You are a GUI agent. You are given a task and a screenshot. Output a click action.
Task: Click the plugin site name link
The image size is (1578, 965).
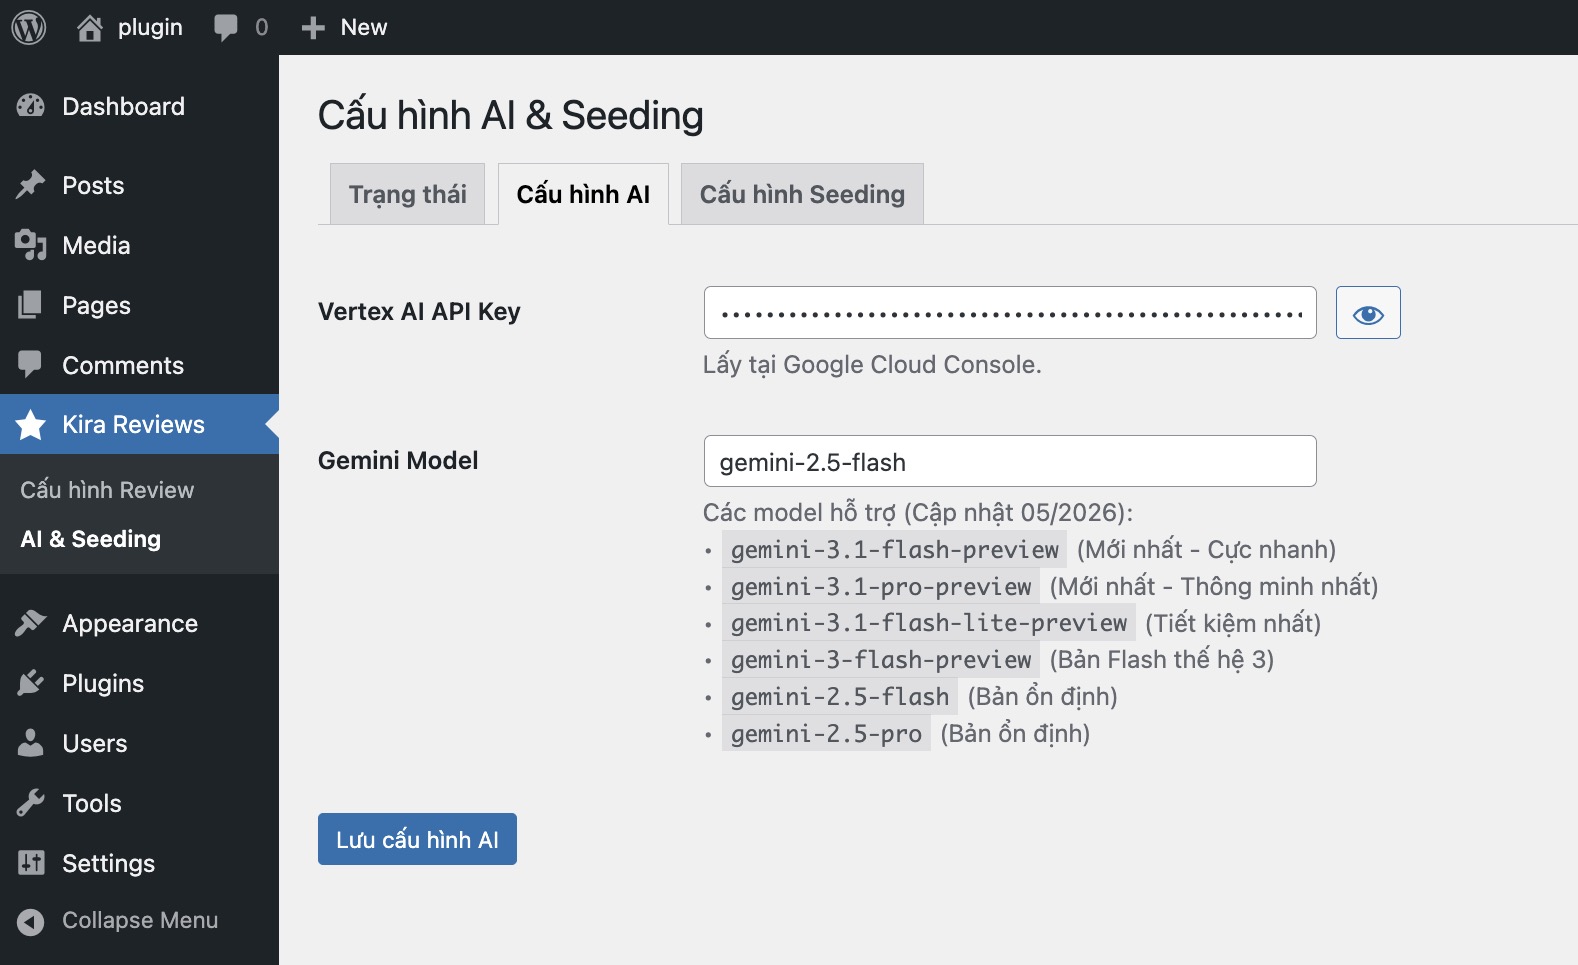(150, 28)
